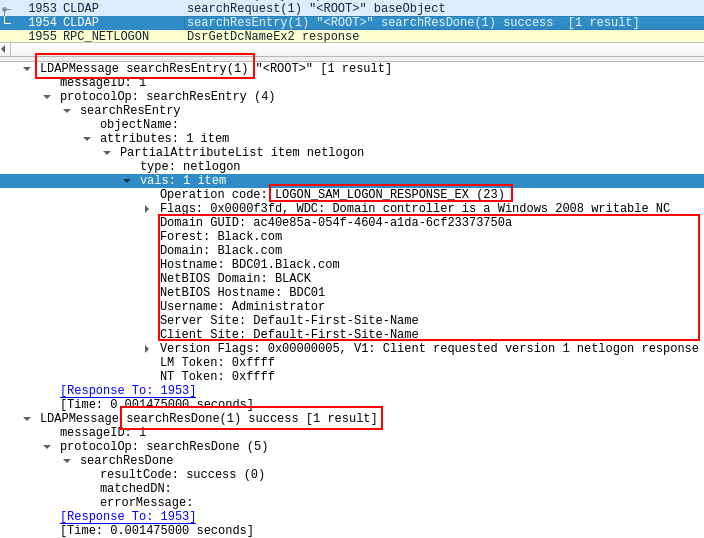Follow Response To: 1953 link under searchResEntry
Image resolution: width=704 pixels, height=538 pixels.
pos(127,391)
